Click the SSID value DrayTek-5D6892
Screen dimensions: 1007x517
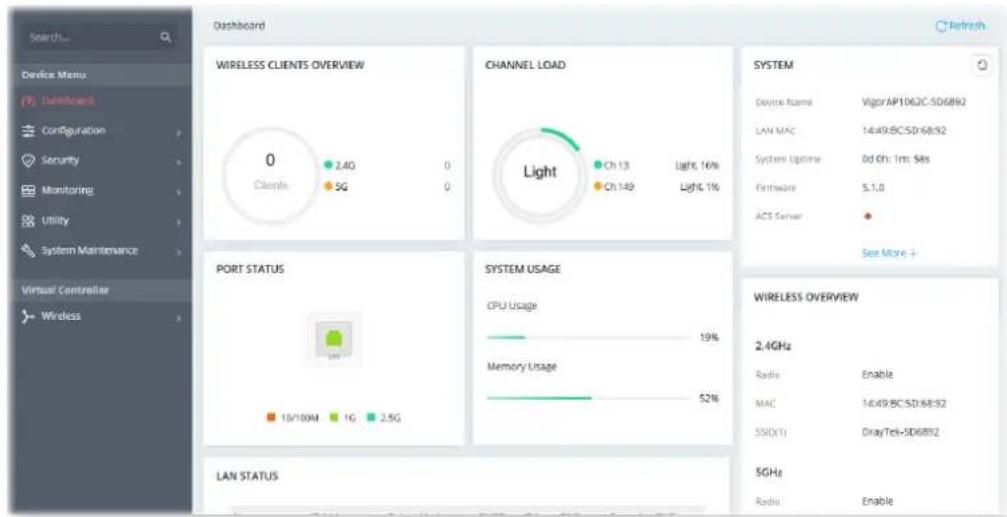(900, 432)
